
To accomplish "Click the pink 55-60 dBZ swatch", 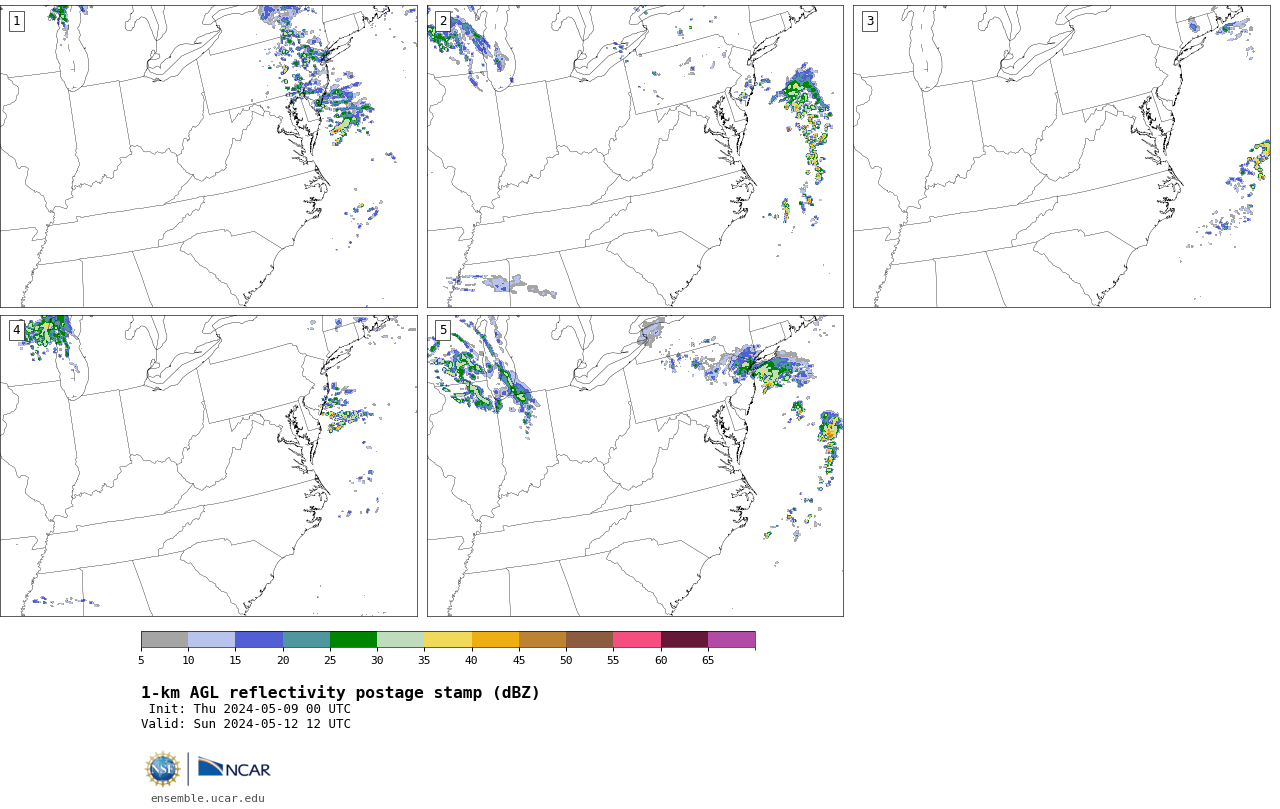I will click(x=637, y=640).
